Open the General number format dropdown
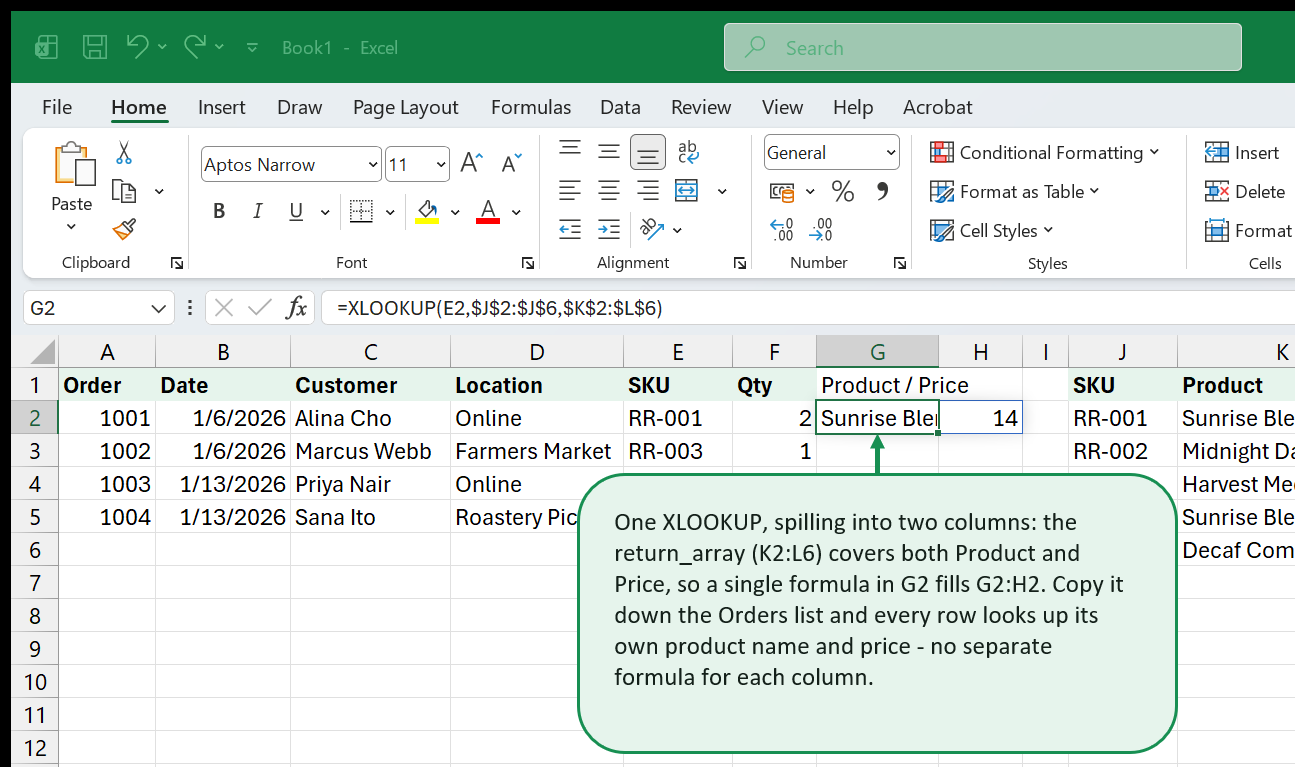This screenshot has height=767, width=1295. click(x=890, y=153)
